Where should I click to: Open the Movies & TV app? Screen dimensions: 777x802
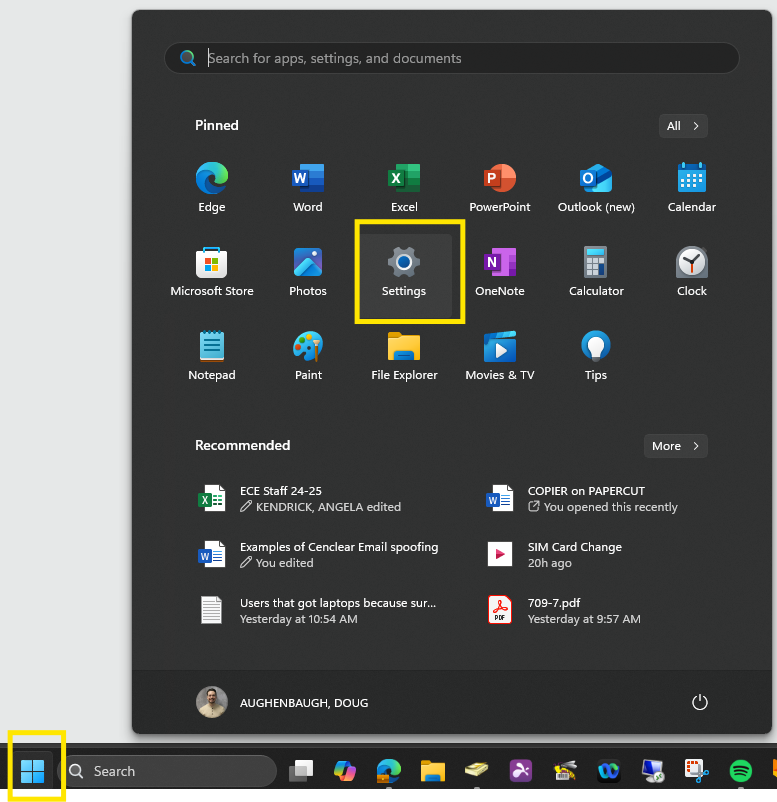click(500, 355)
